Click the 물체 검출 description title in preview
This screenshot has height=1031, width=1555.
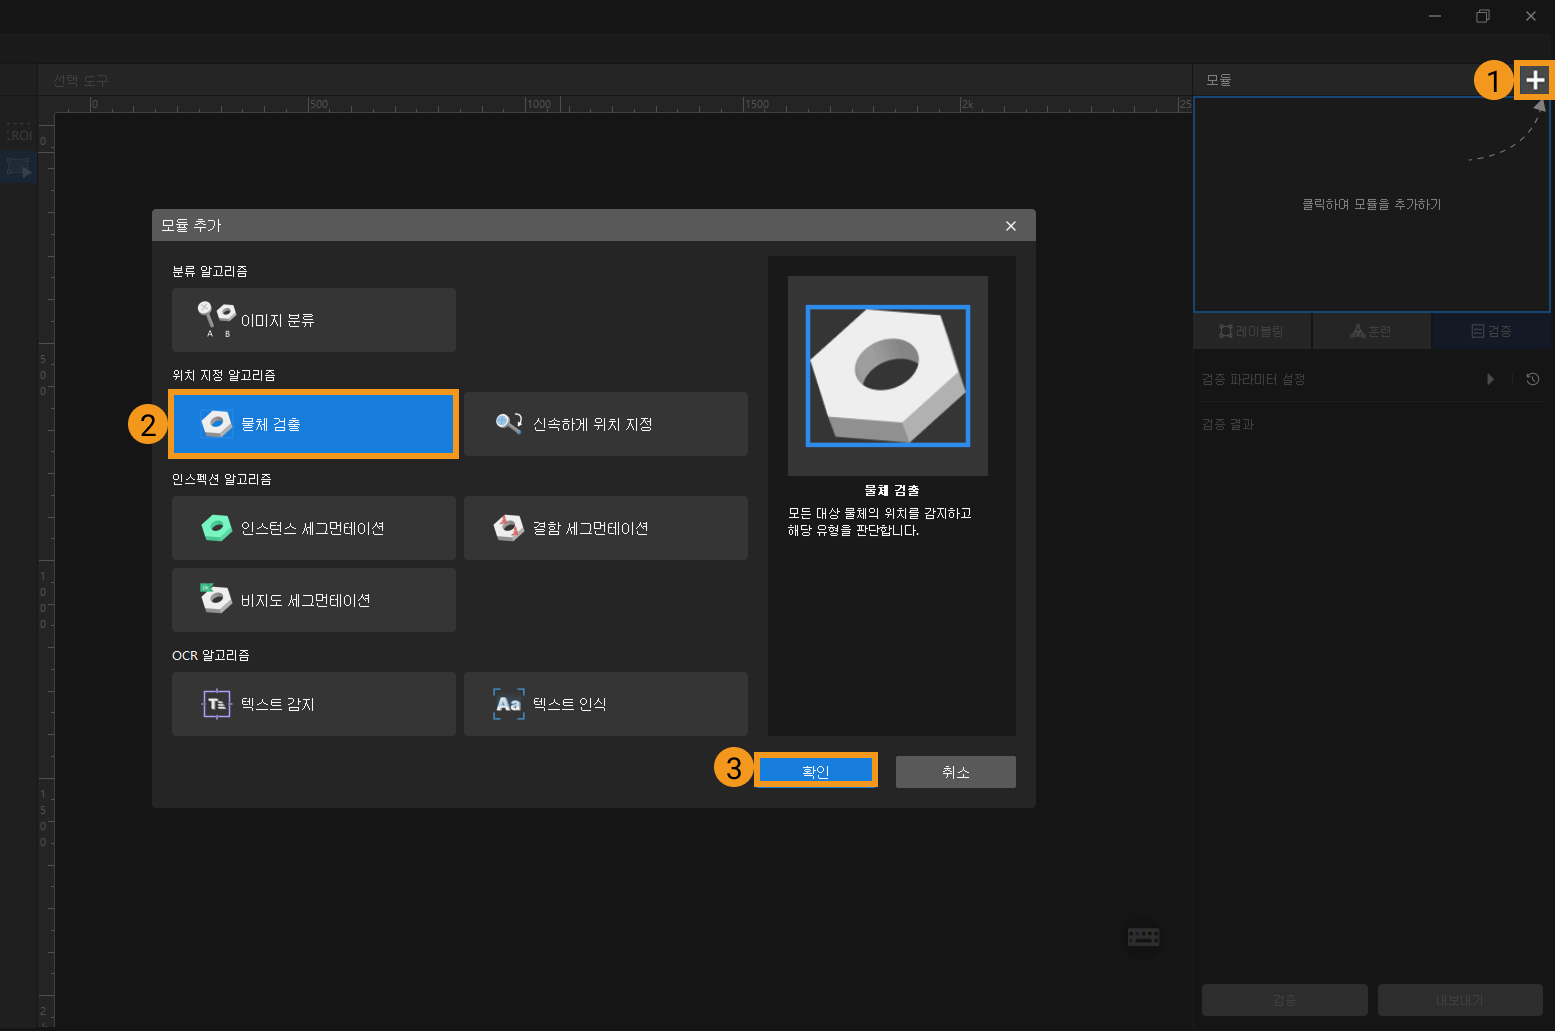(x=892, y=490)
